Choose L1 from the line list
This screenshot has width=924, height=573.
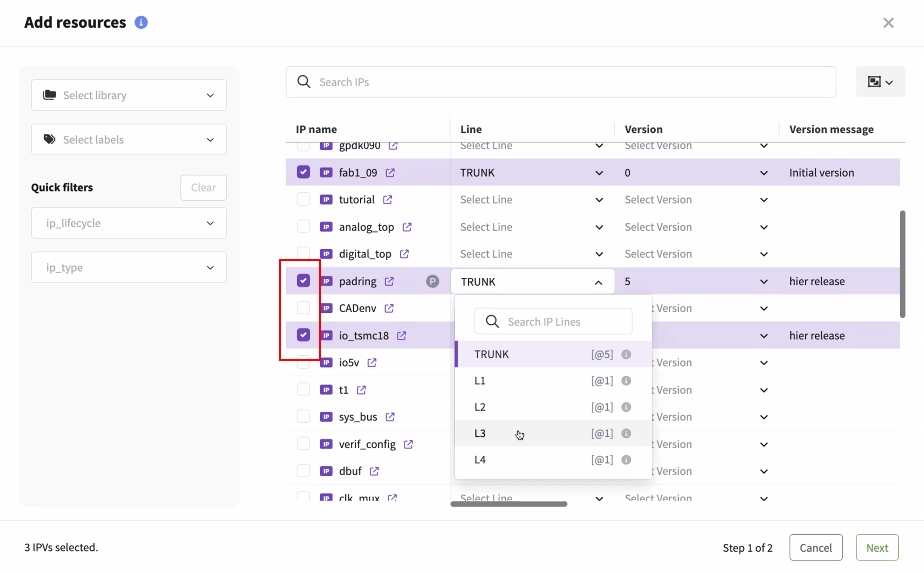point(480,381)
